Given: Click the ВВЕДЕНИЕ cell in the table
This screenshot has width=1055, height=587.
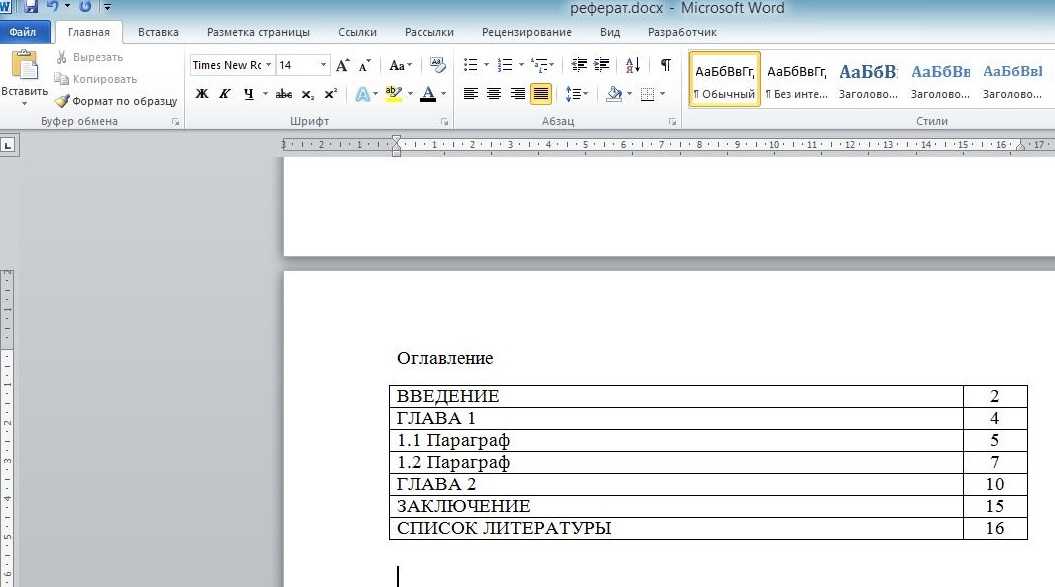Looking at the screenshot, I should pos(448,396).
